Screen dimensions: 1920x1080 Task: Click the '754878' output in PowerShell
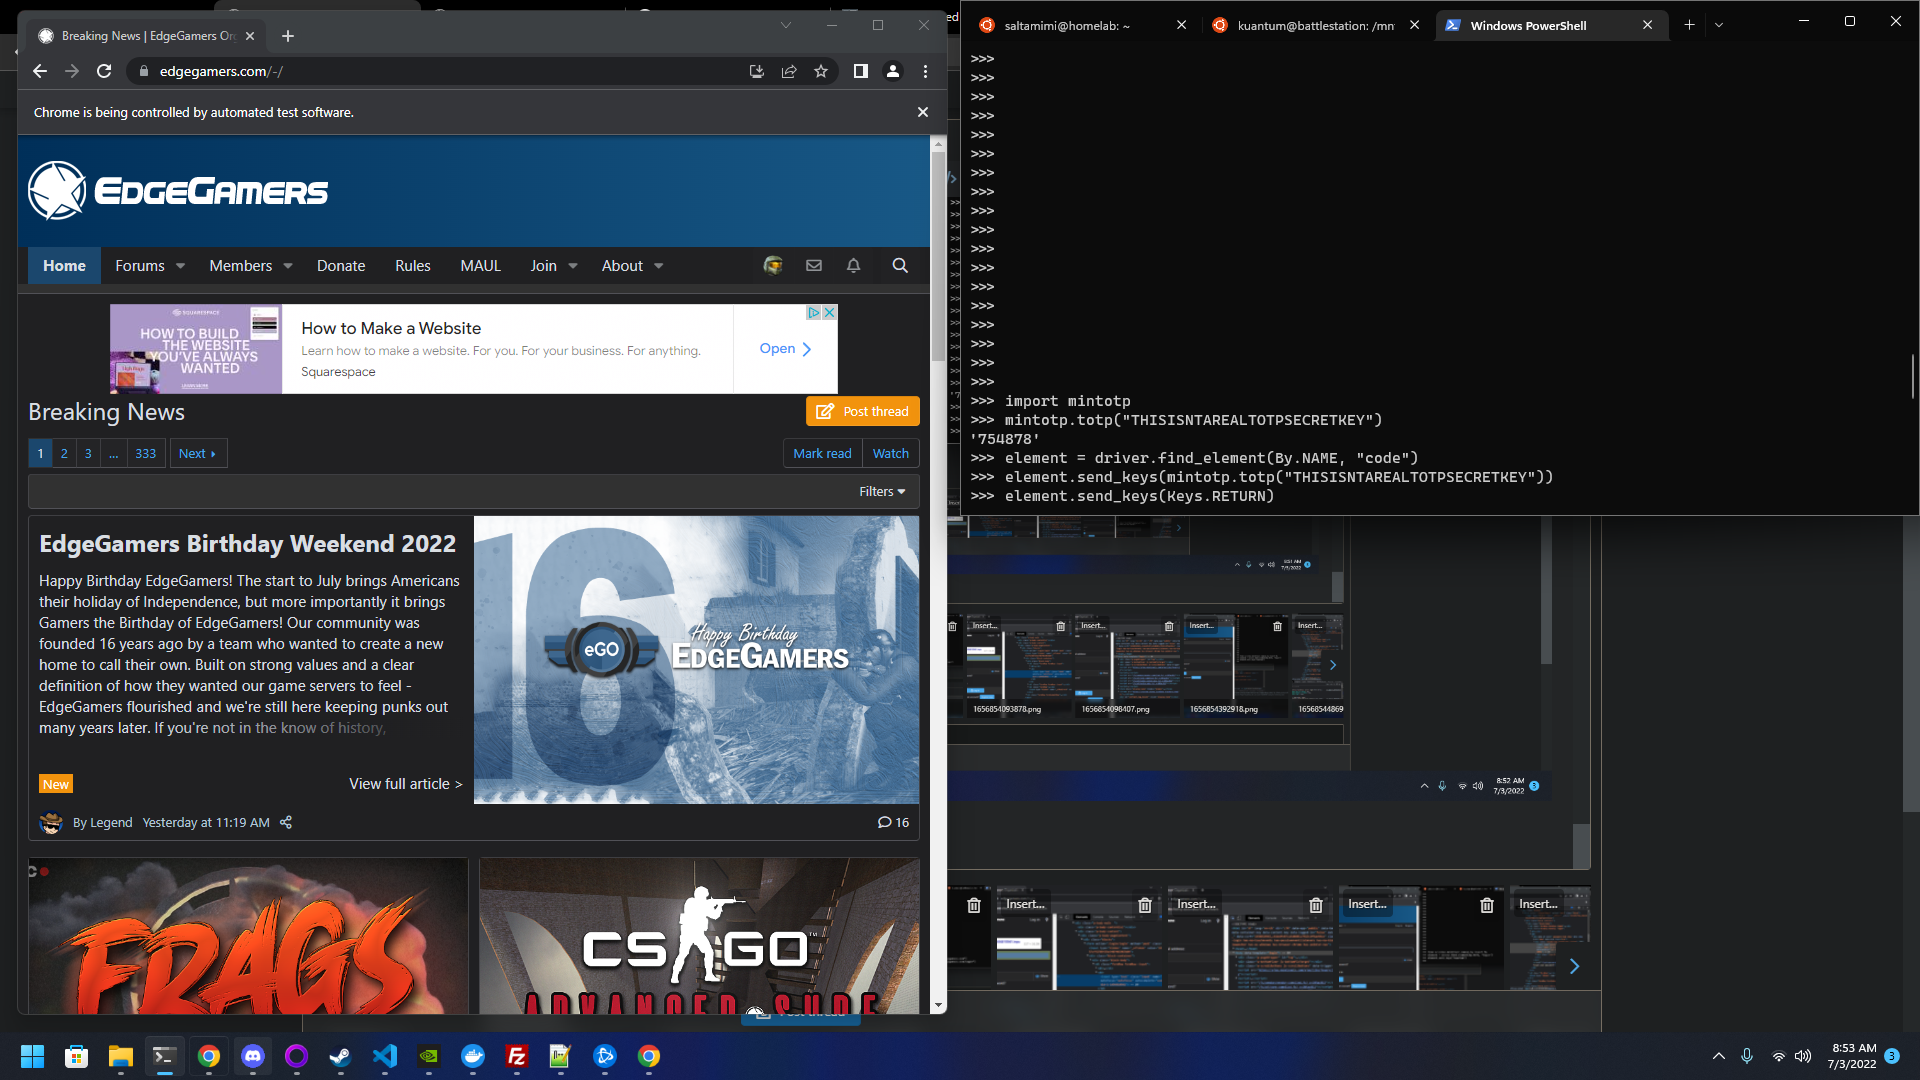(x=1005, y=439)
